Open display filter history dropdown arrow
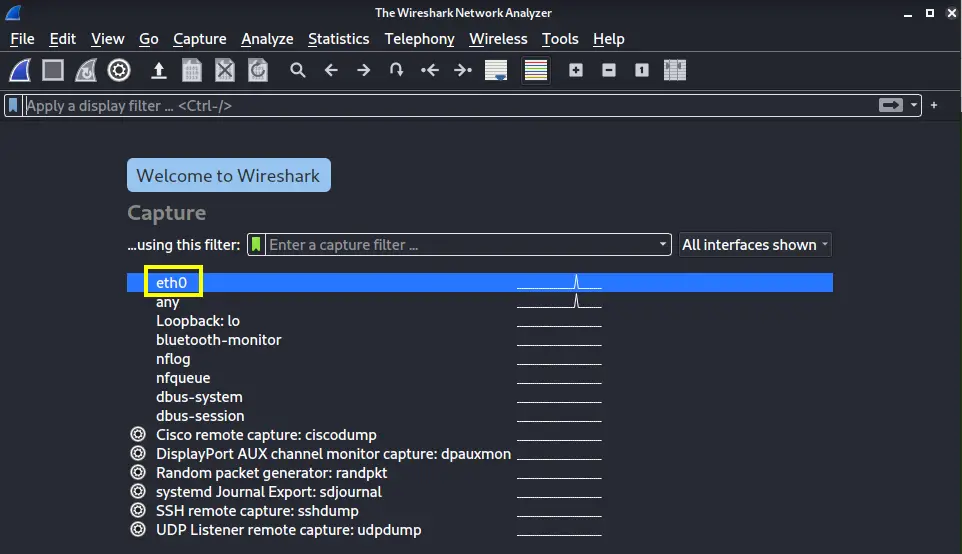This screenshot has width=962, height=554. tap(914, 105)
